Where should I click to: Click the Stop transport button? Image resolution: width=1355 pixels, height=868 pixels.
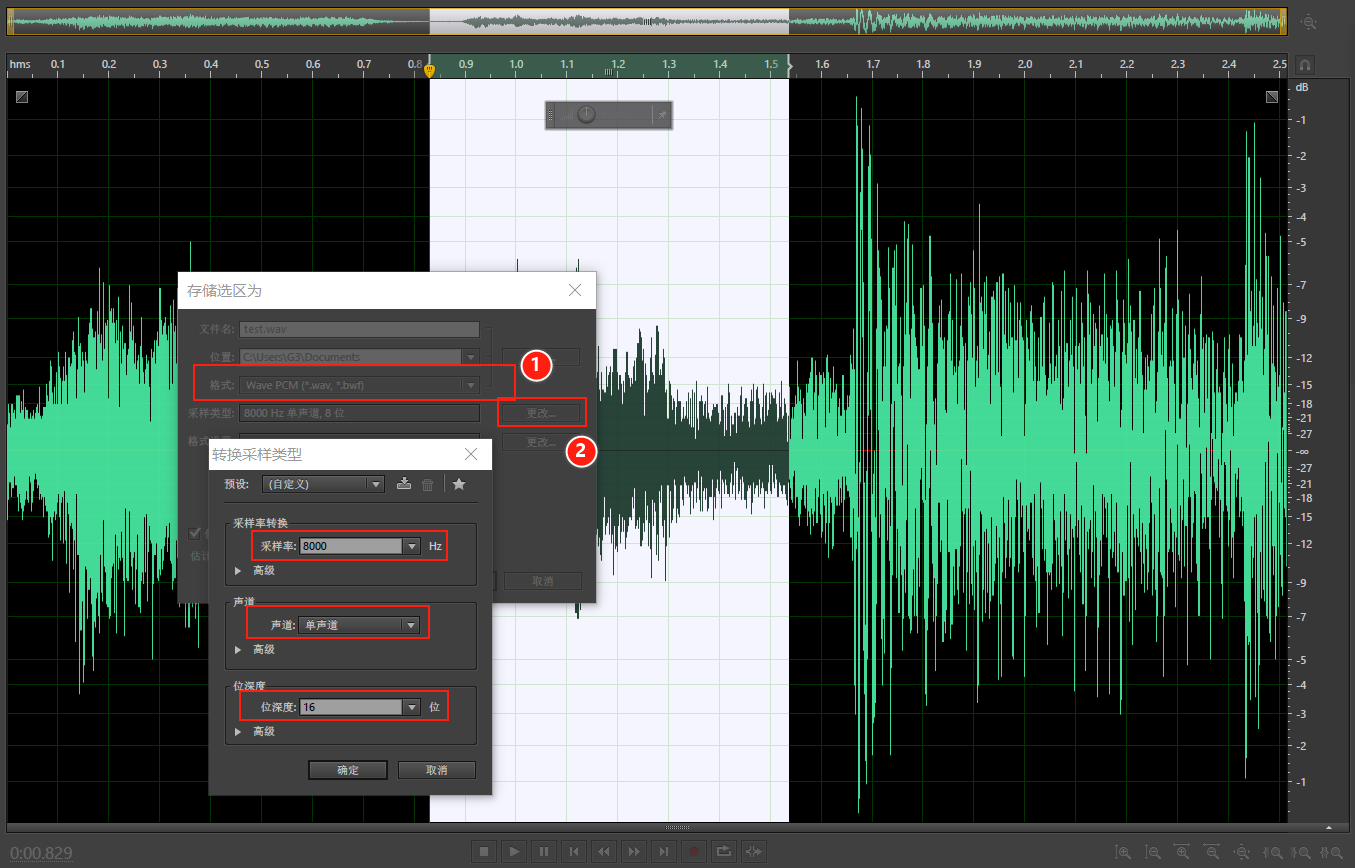pyautogui.click(x=484, y=851)
